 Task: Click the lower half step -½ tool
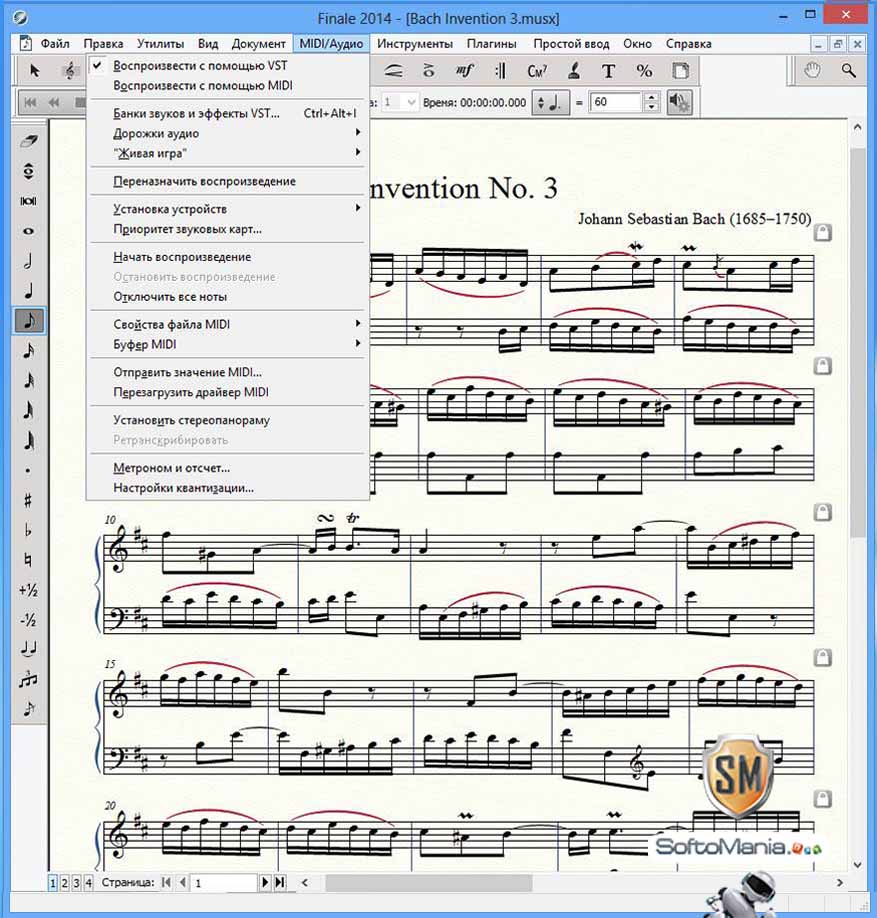click(29, 619)
